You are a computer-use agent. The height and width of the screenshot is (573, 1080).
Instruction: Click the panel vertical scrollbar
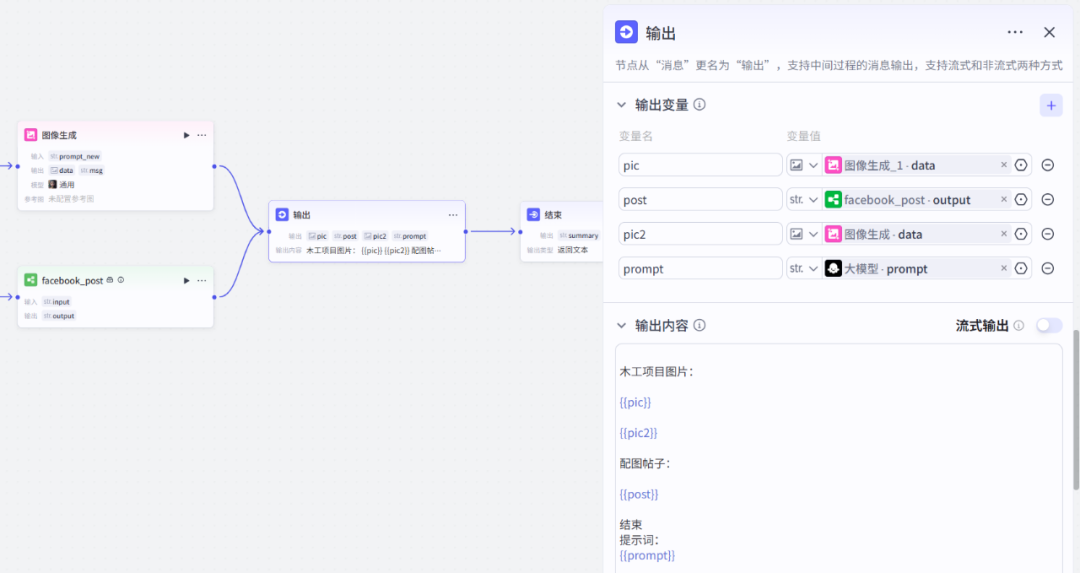point(1076,410)
